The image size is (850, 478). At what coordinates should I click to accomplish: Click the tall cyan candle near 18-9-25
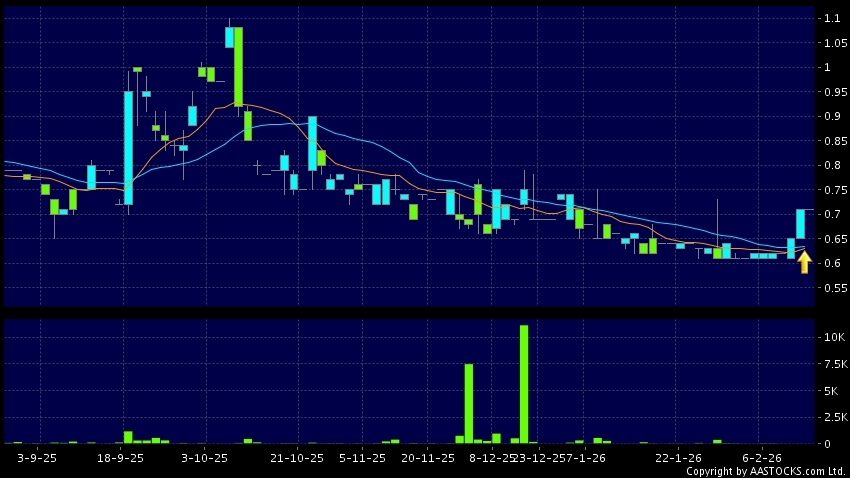click(128, 147)
